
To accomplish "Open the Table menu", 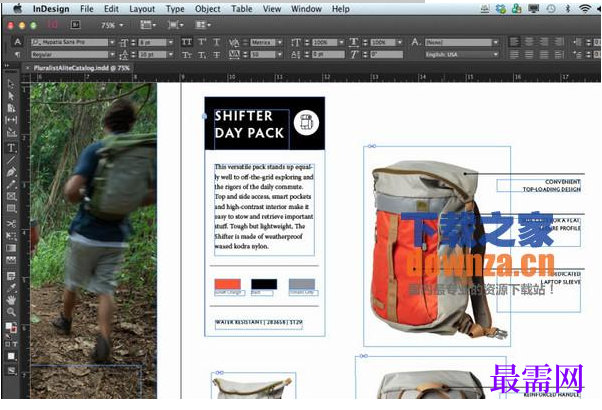I will click(x=241, y=8).
